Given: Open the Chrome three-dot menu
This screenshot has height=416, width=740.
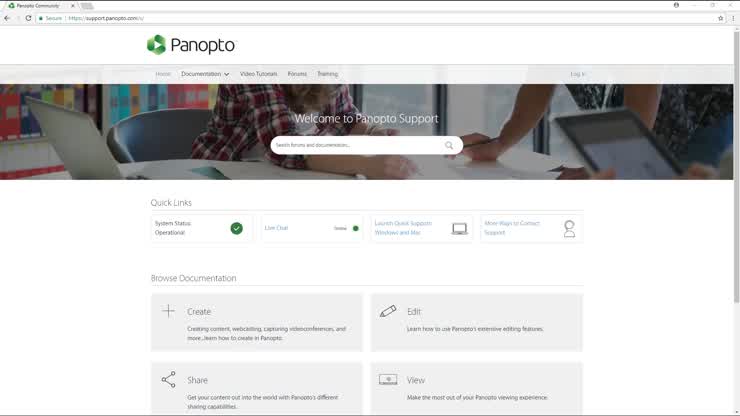Looking at the screenshot, I should tap(732, 18).
